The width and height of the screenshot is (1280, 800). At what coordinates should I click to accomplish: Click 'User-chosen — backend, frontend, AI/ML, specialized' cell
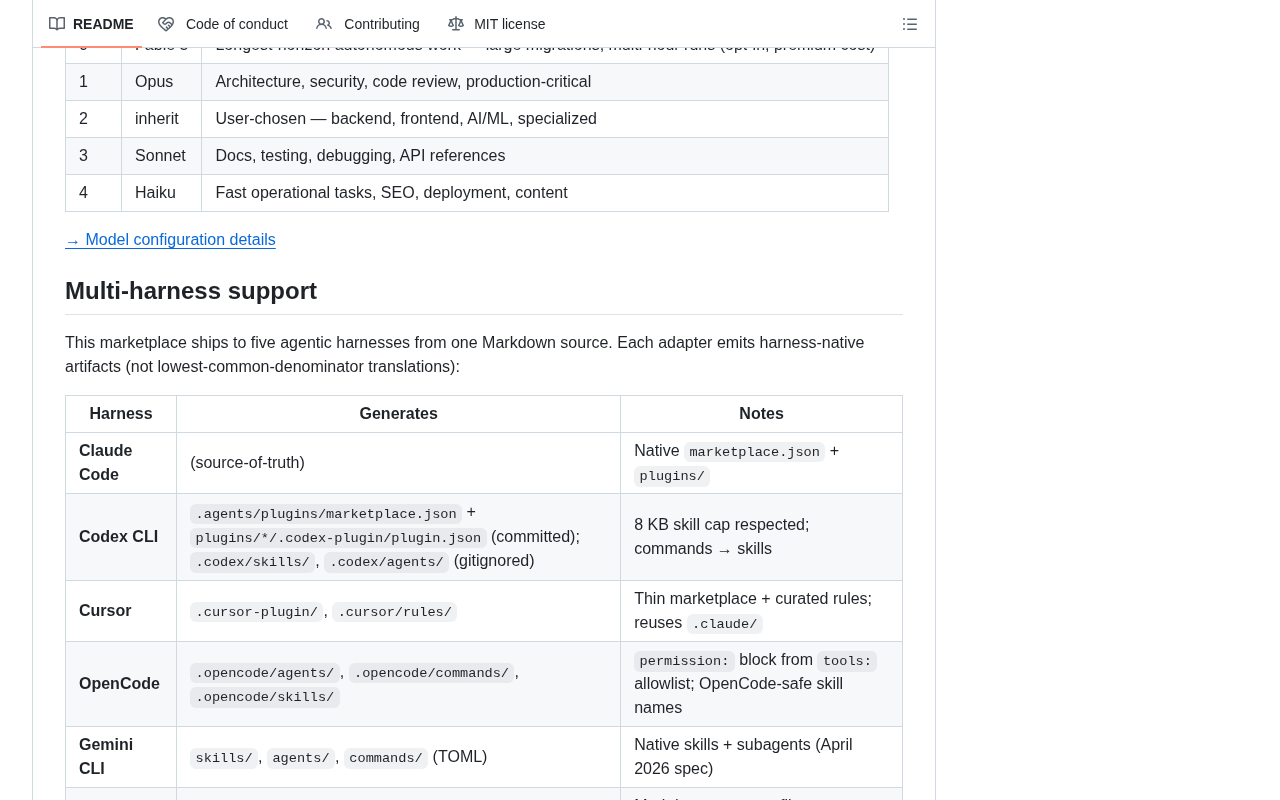click(x=545, y=119)
